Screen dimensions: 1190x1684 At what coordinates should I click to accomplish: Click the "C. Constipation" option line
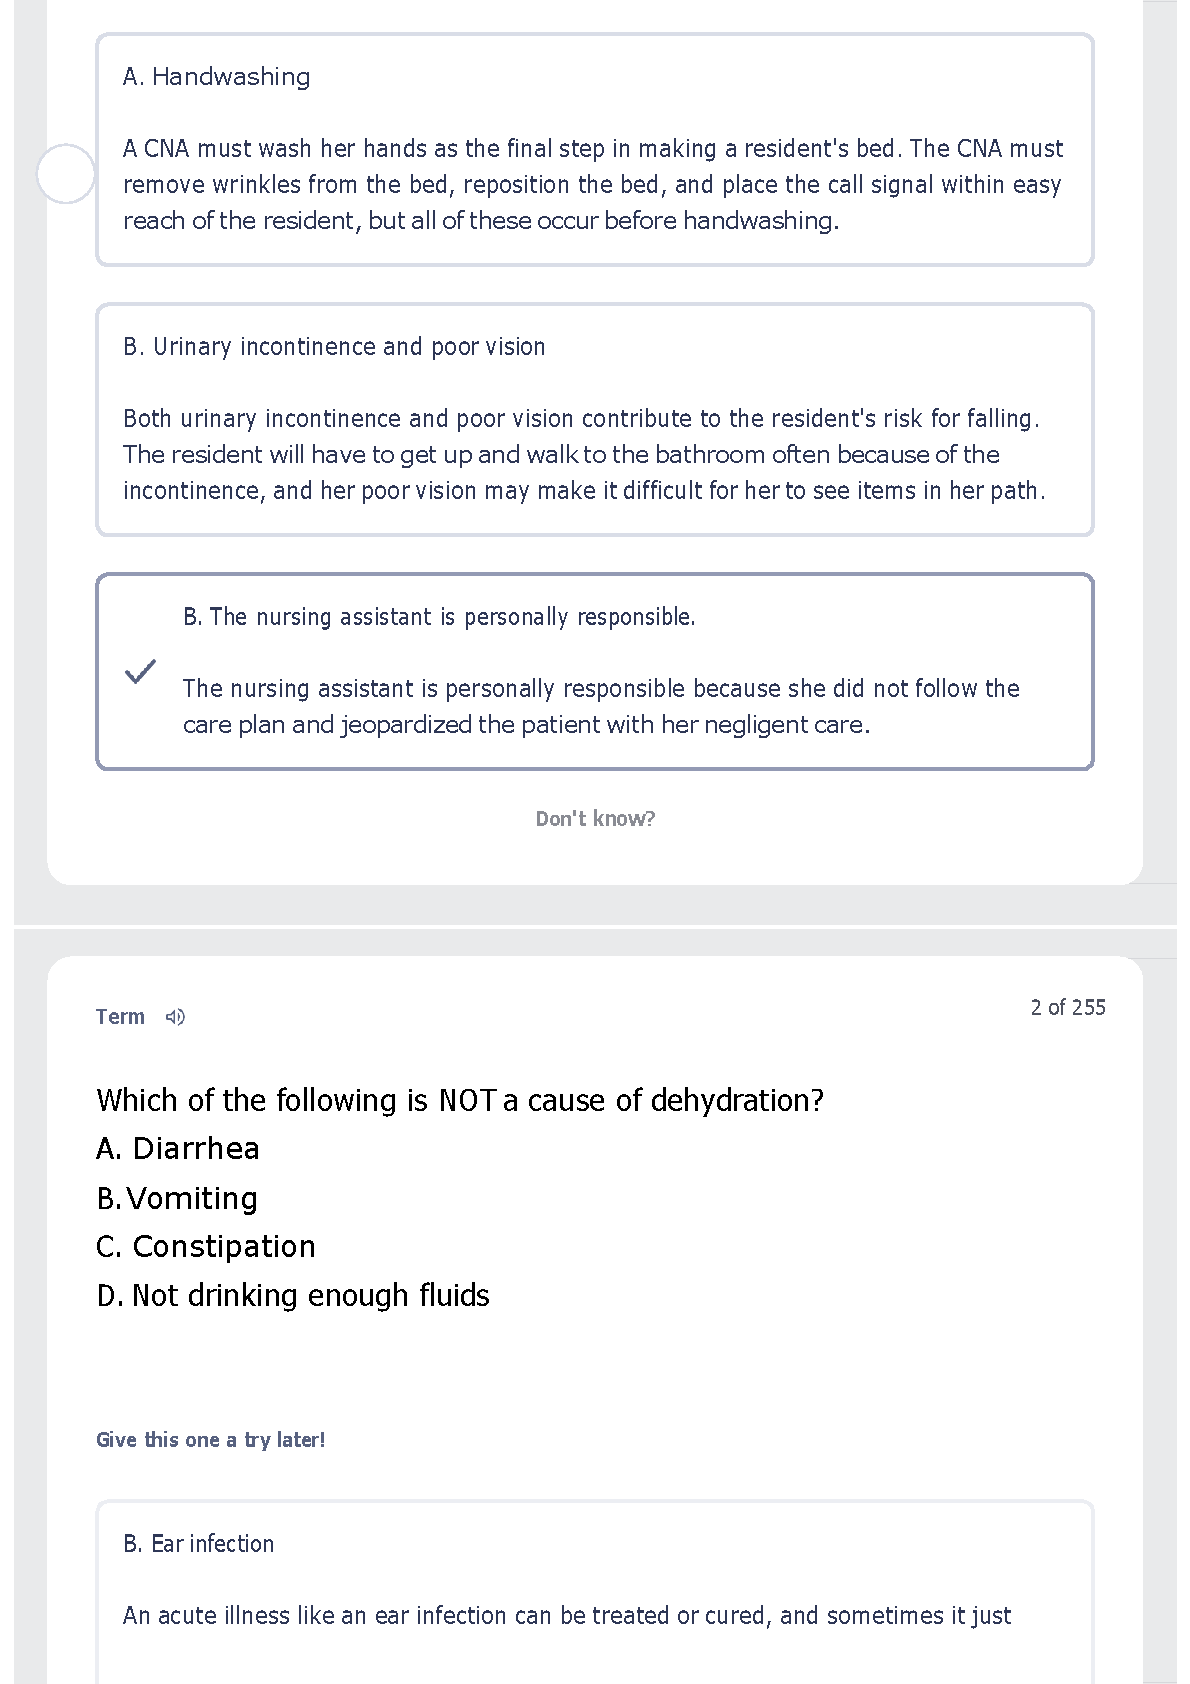[x=206, y=1247]
